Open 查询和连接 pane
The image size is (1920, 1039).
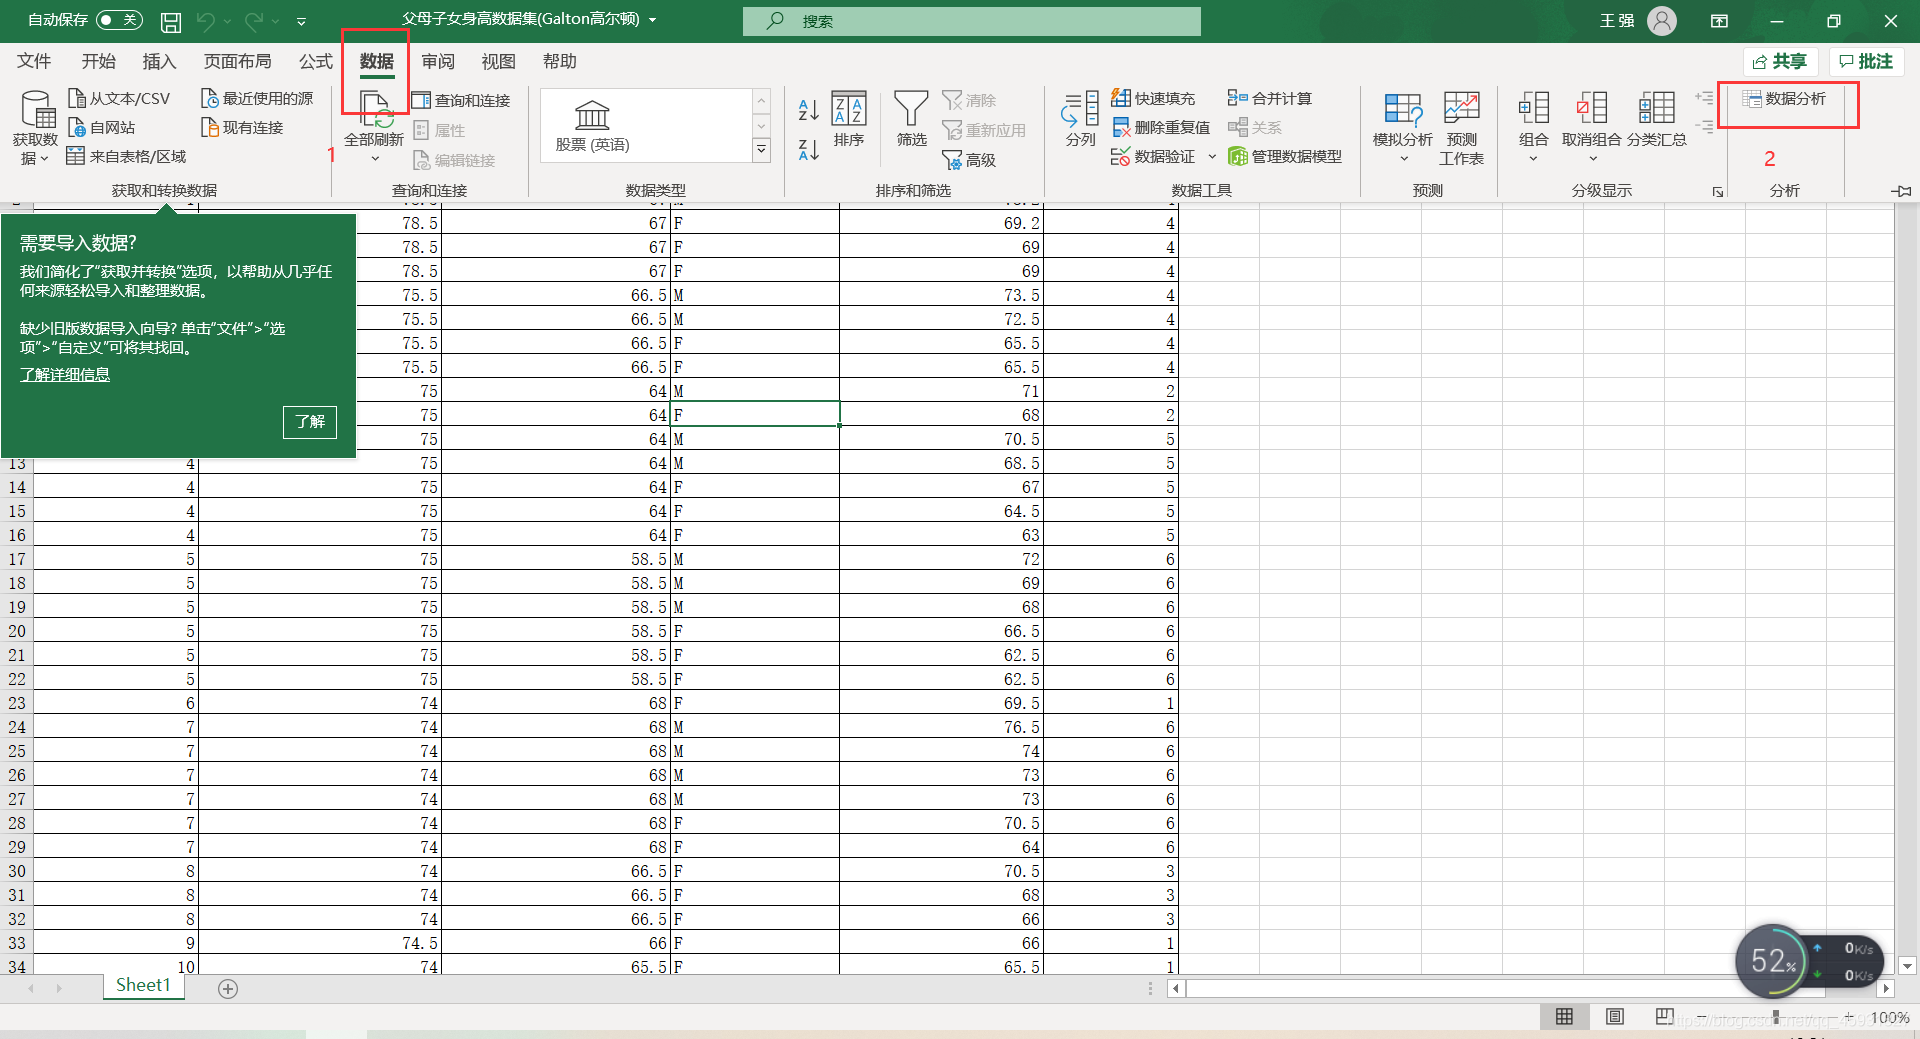(x=461, y=100)
